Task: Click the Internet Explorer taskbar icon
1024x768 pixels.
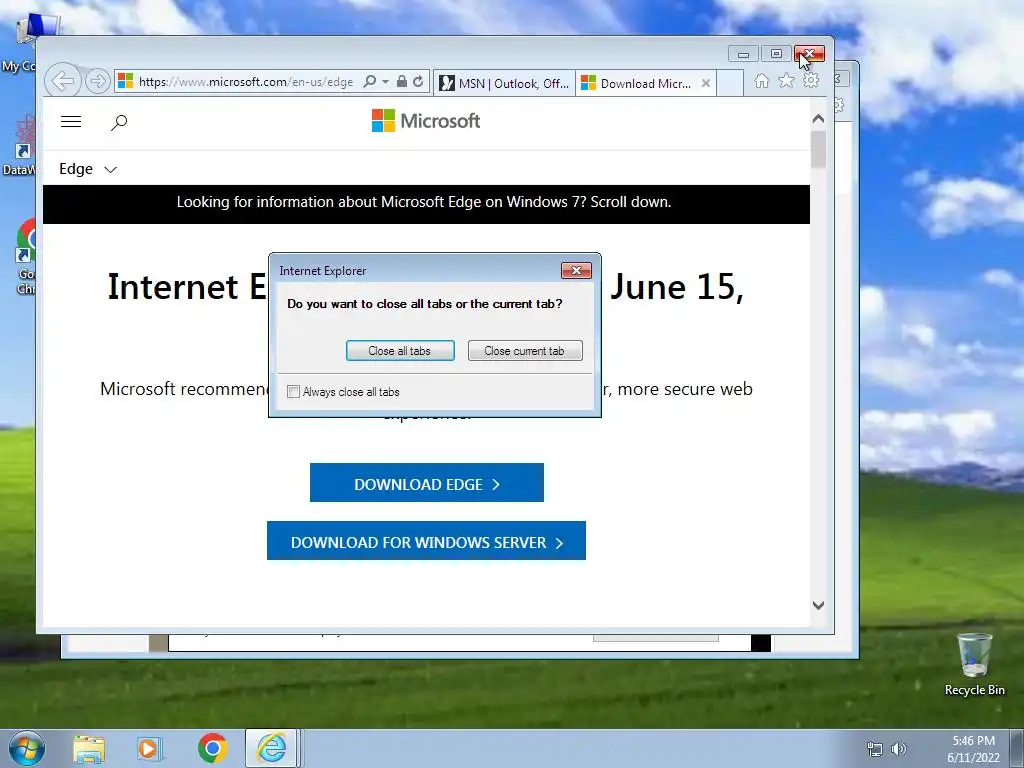Action: point(272,748)
